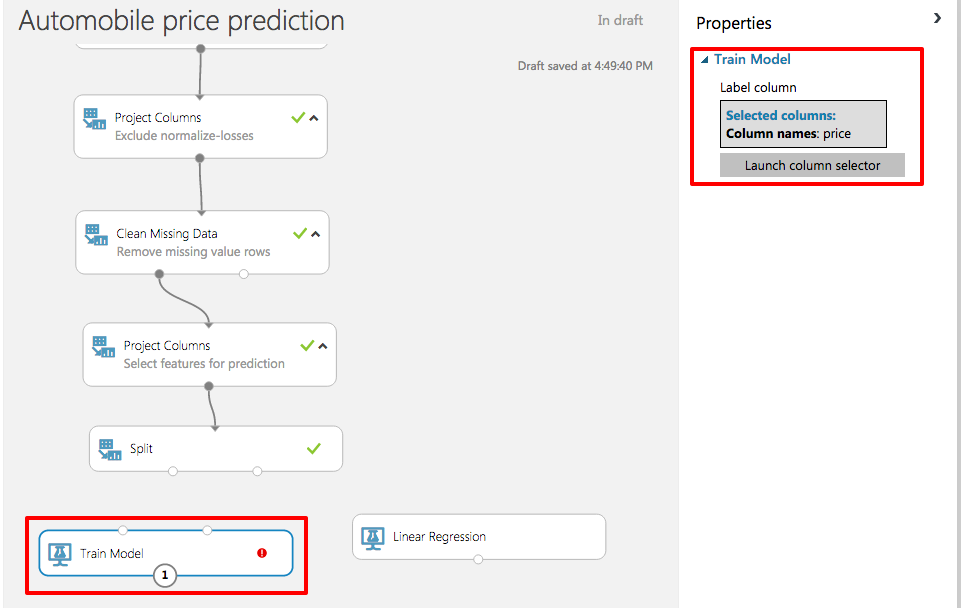The height and width of the screenshot is (608, 961).
Task: Launch the column selector
Action: coord(812,165)
